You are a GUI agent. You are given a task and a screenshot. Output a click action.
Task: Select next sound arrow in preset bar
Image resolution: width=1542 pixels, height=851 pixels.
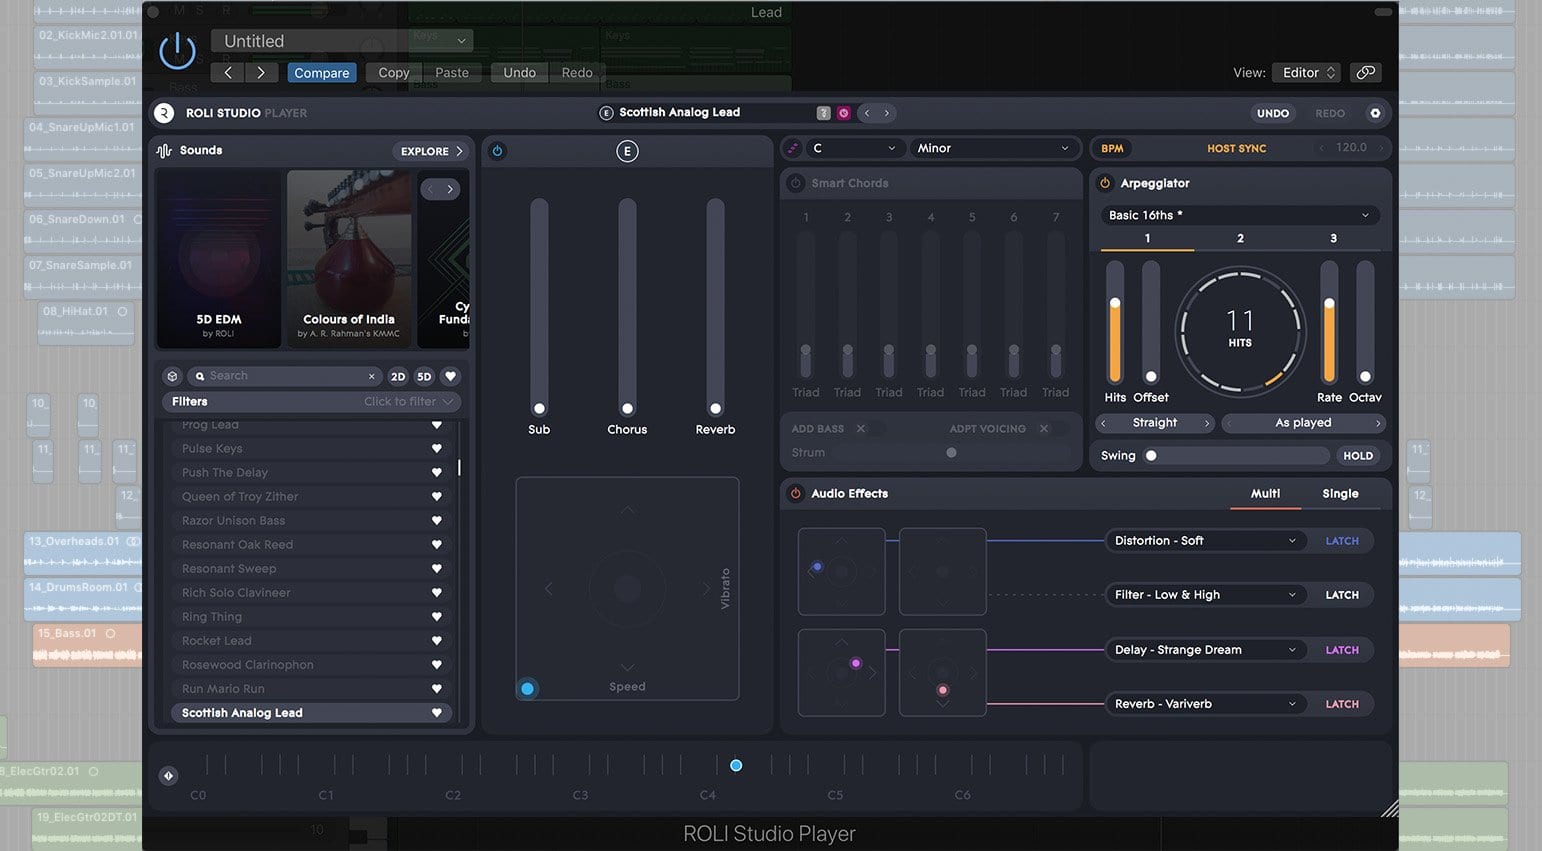[x=887, y=113]
